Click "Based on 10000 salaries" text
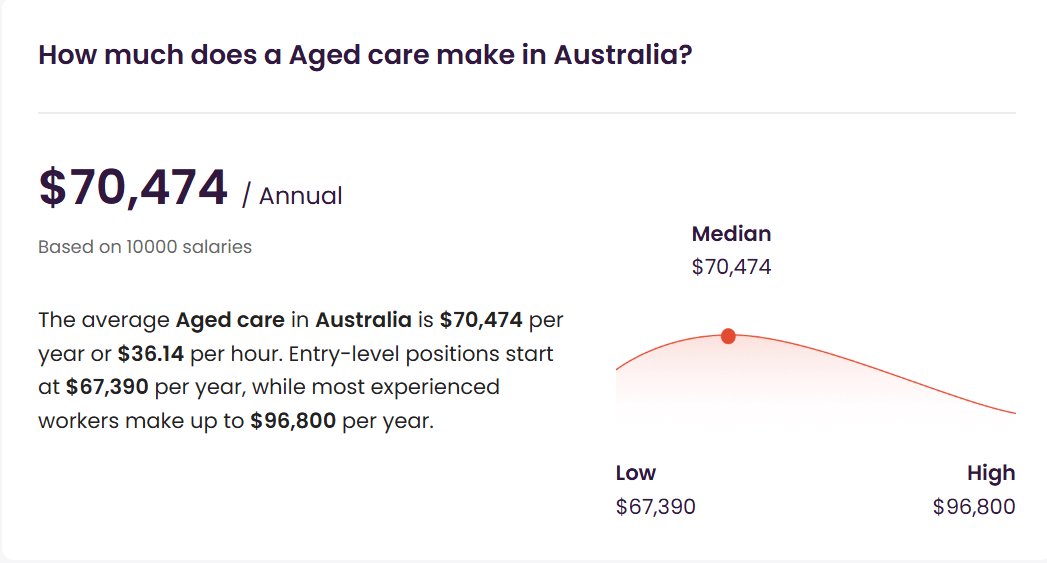 coord(145,246)
